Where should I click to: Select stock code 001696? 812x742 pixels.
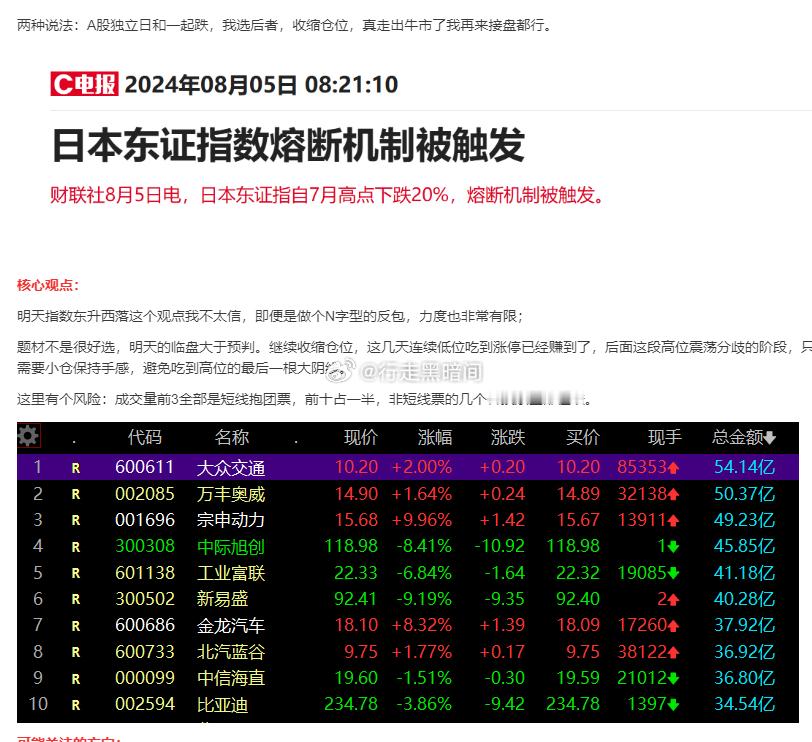[144, 520]
